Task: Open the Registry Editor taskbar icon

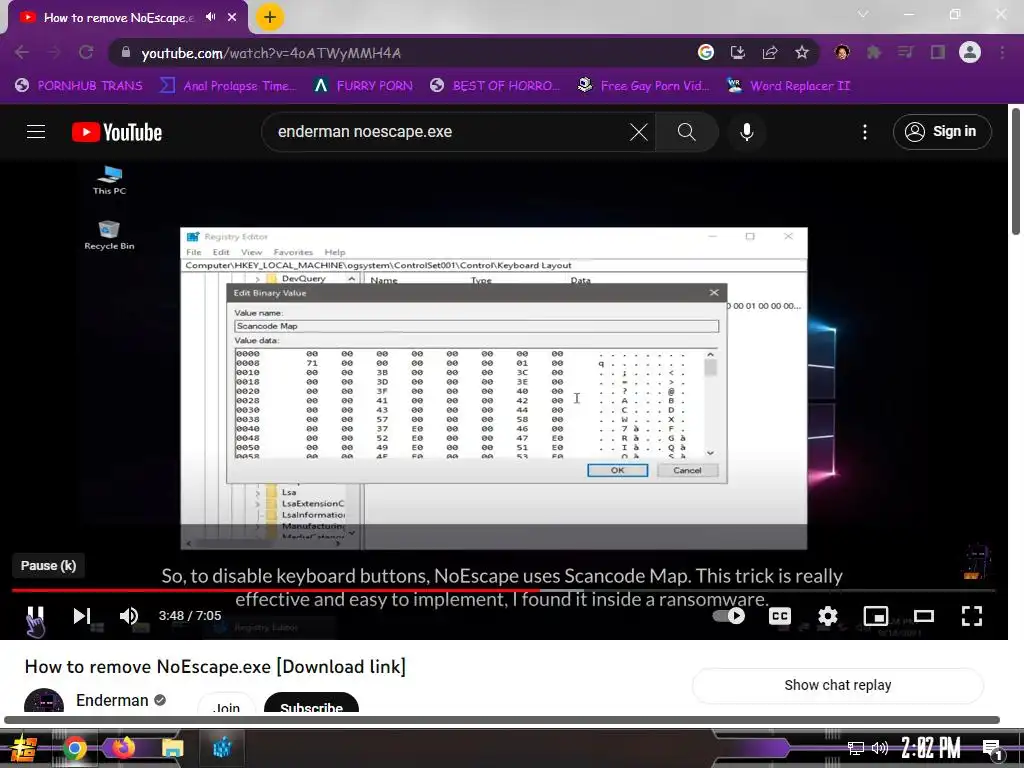Action: 222,748
